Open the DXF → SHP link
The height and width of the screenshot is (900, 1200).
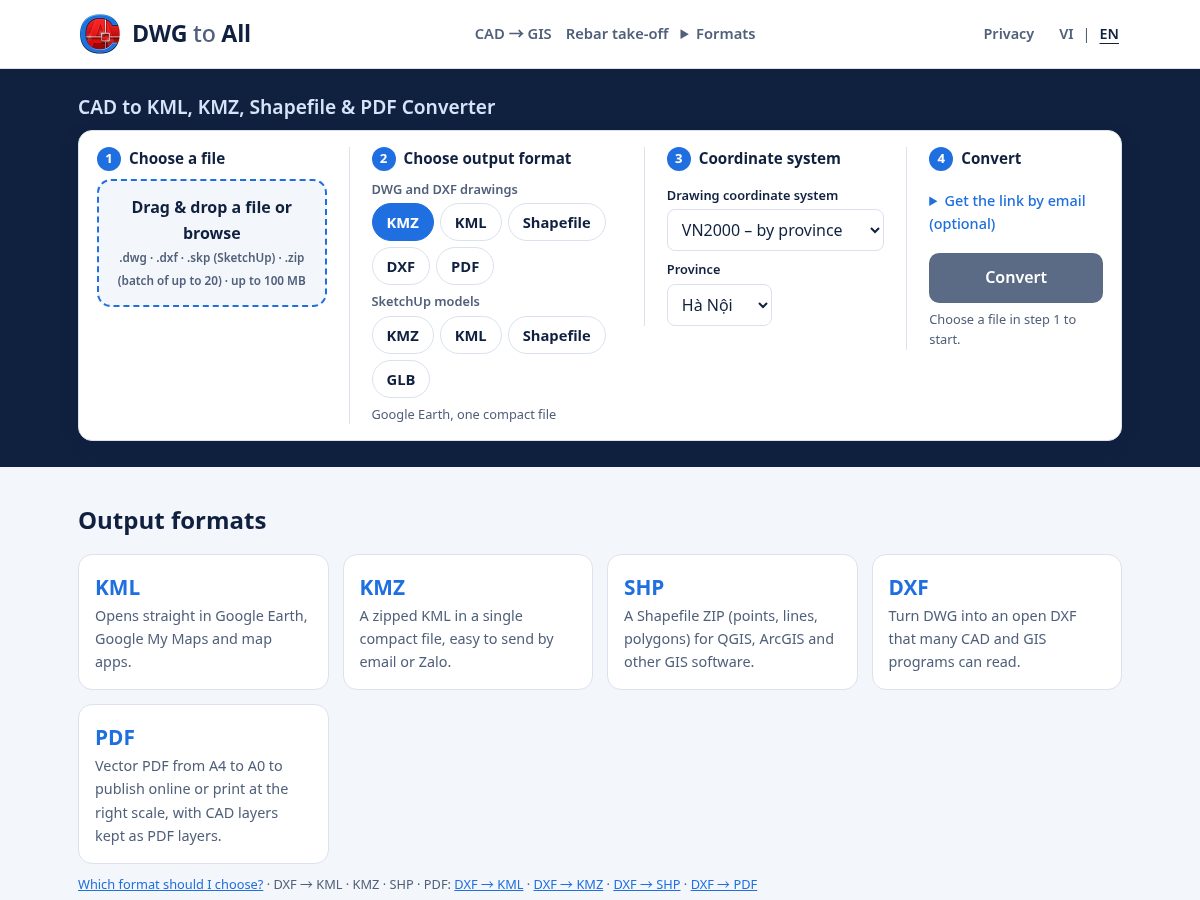click(647, 884)
